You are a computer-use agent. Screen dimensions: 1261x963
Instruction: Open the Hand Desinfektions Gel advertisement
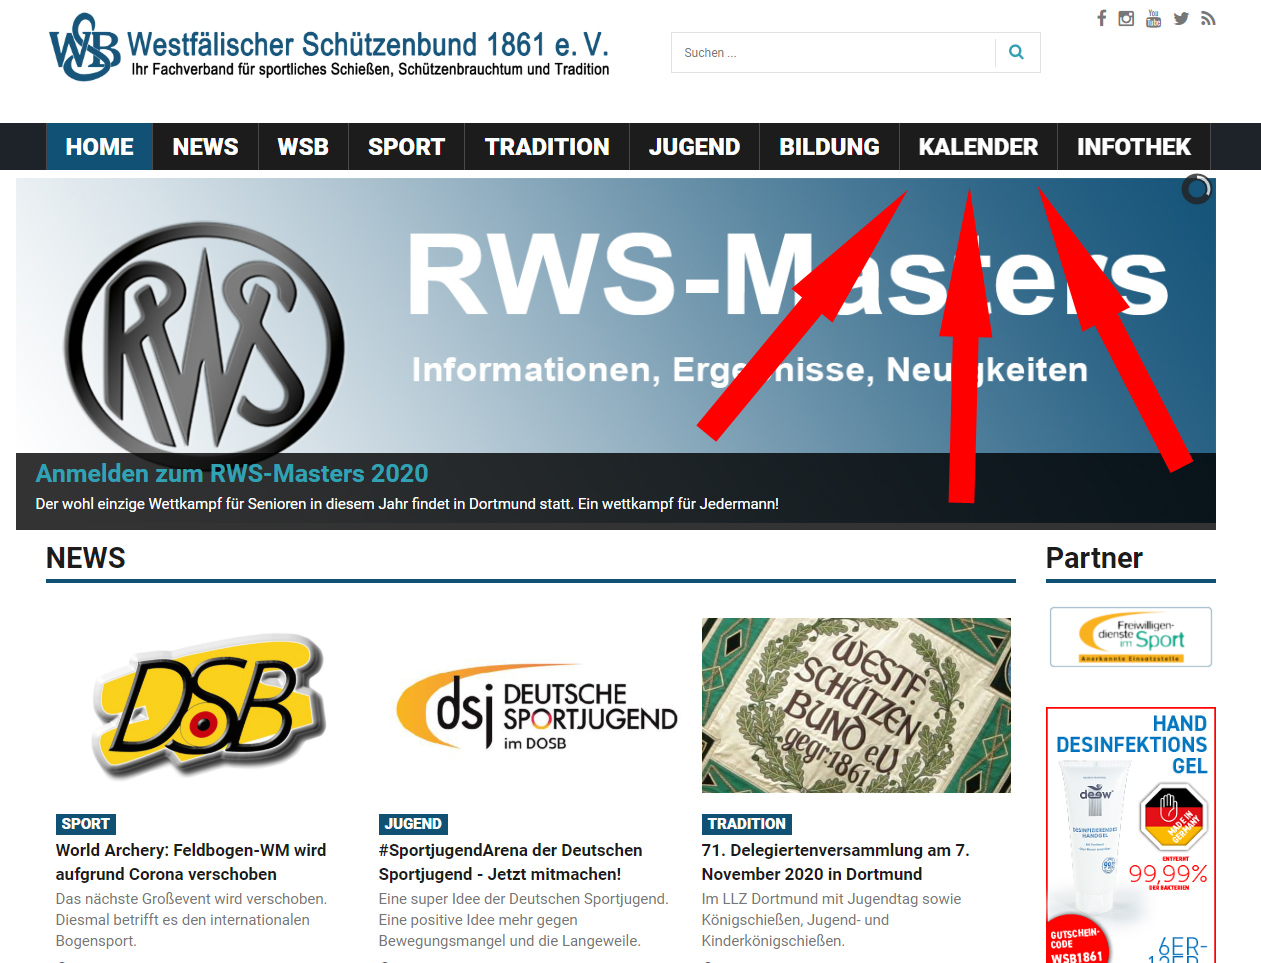click(x=1131, y=835)
